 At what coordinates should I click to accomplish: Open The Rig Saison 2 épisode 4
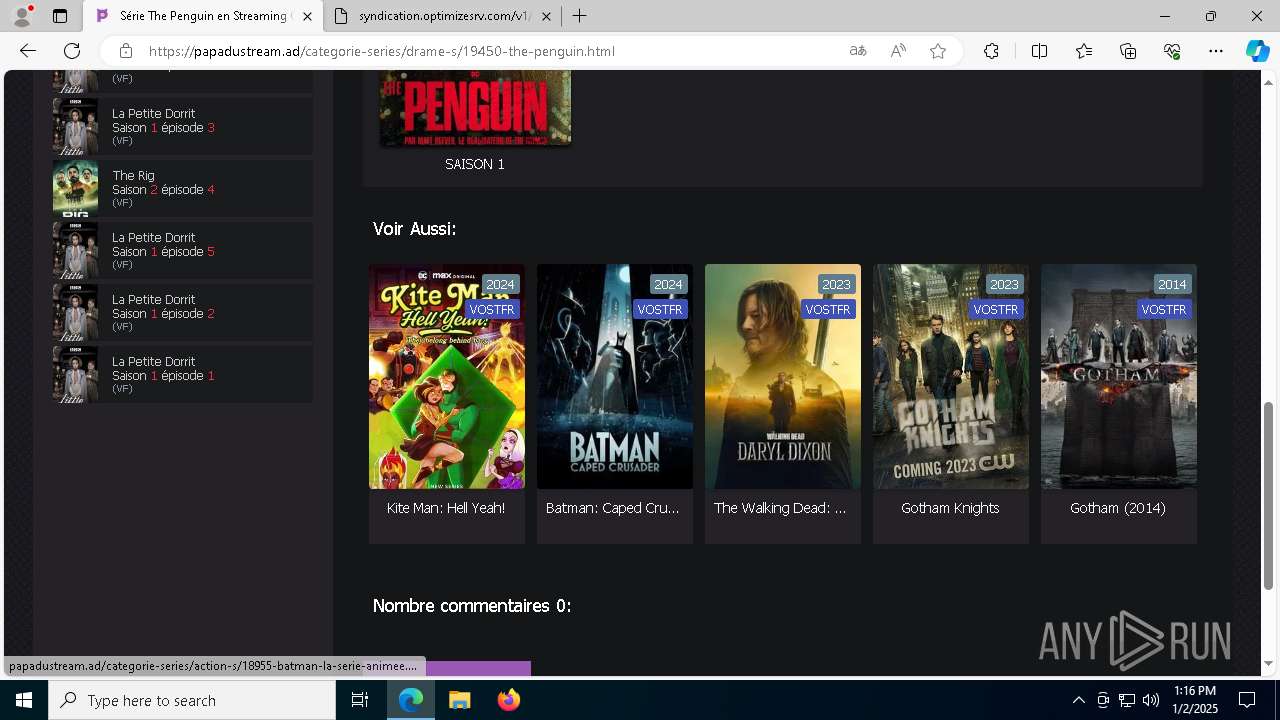pos(183,188)
